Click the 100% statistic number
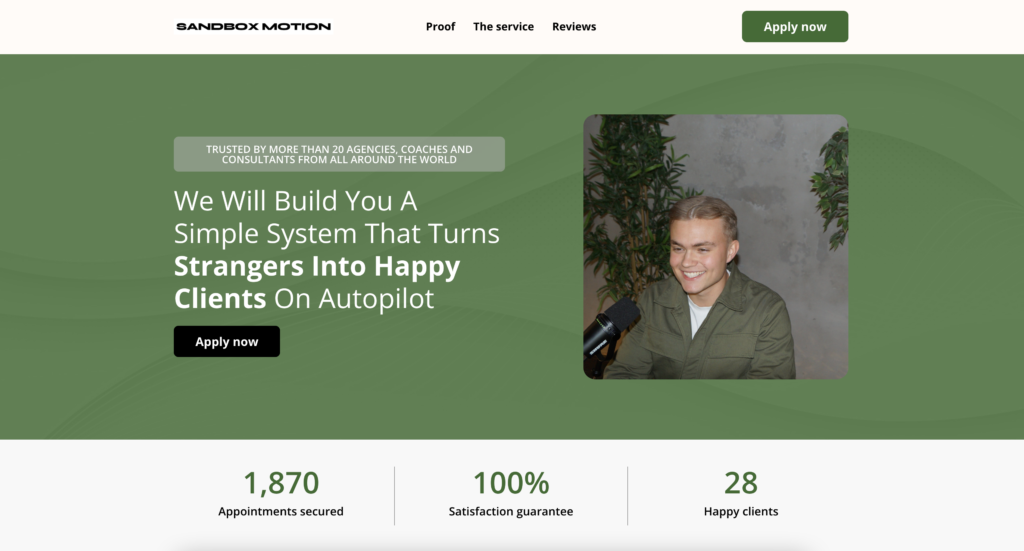1024x551 pixels. 511,483
